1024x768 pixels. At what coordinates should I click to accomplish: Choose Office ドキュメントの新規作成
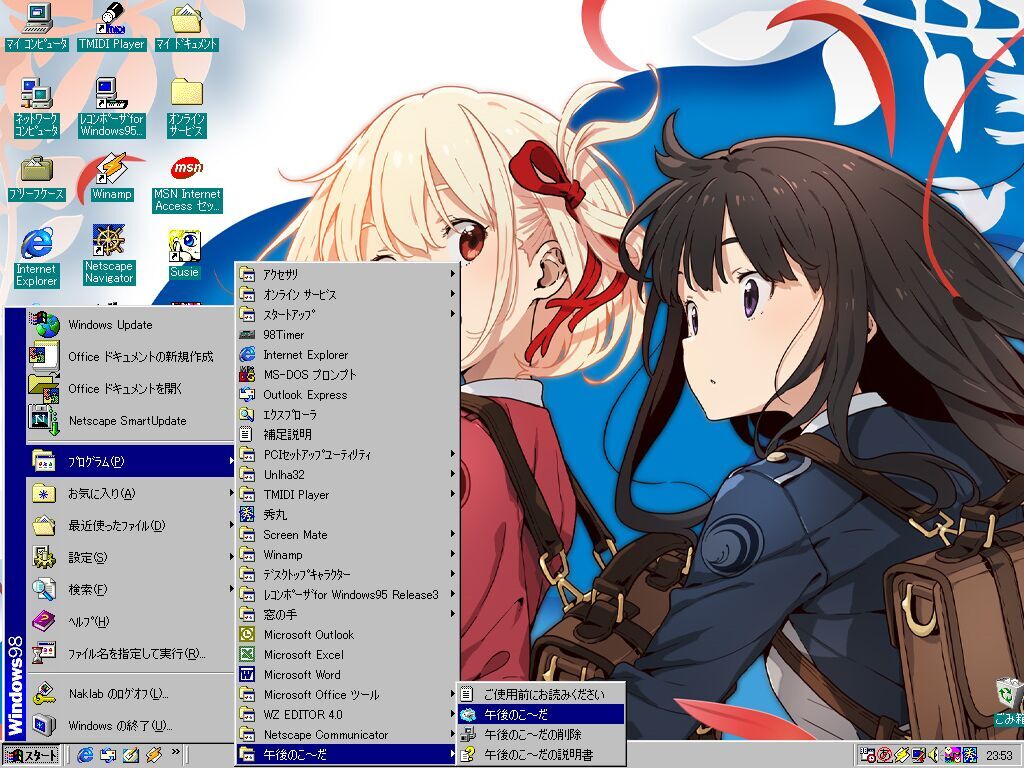(x=131, y=357)
